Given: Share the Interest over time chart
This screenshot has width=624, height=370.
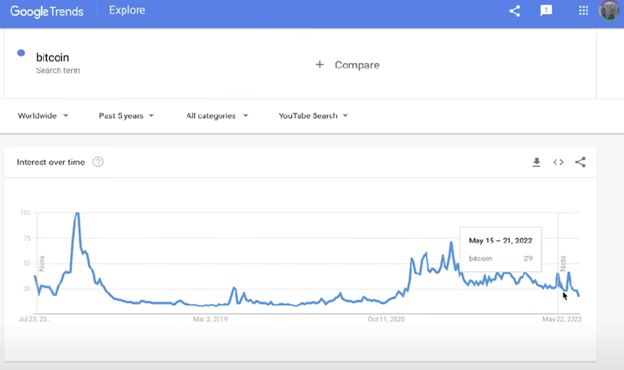Looking at the screenshot, I should pyautogui.click(x=580, y=162).
